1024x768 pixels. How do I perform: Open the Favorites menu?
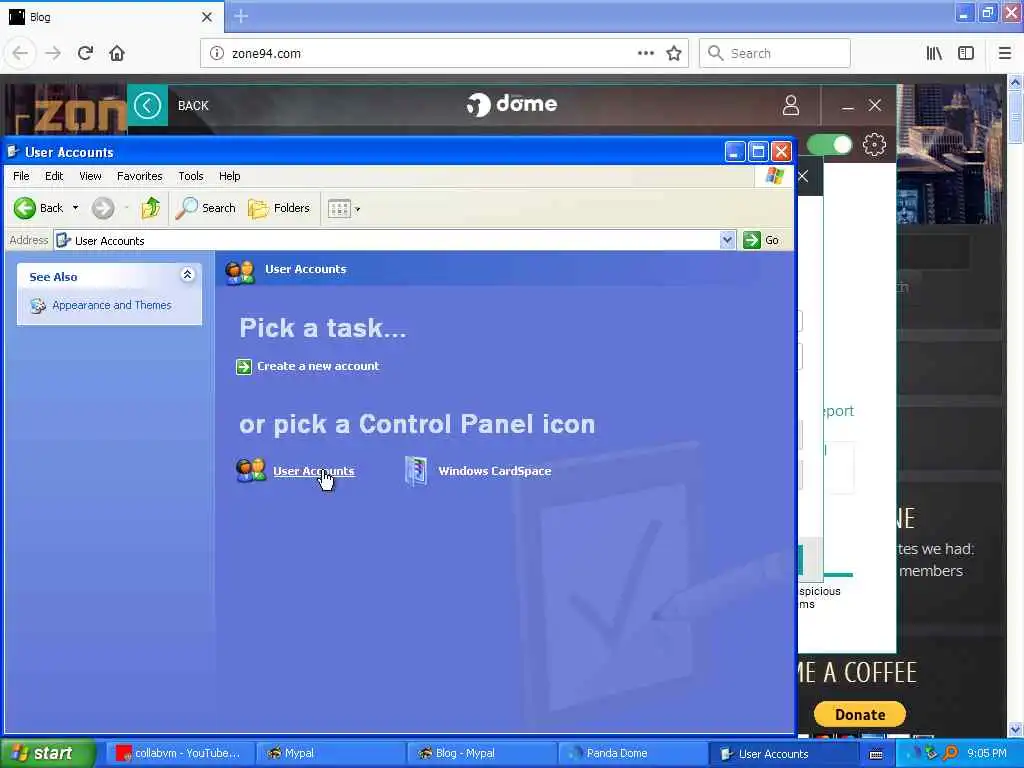pyautogui.click(x=140, y=176)
